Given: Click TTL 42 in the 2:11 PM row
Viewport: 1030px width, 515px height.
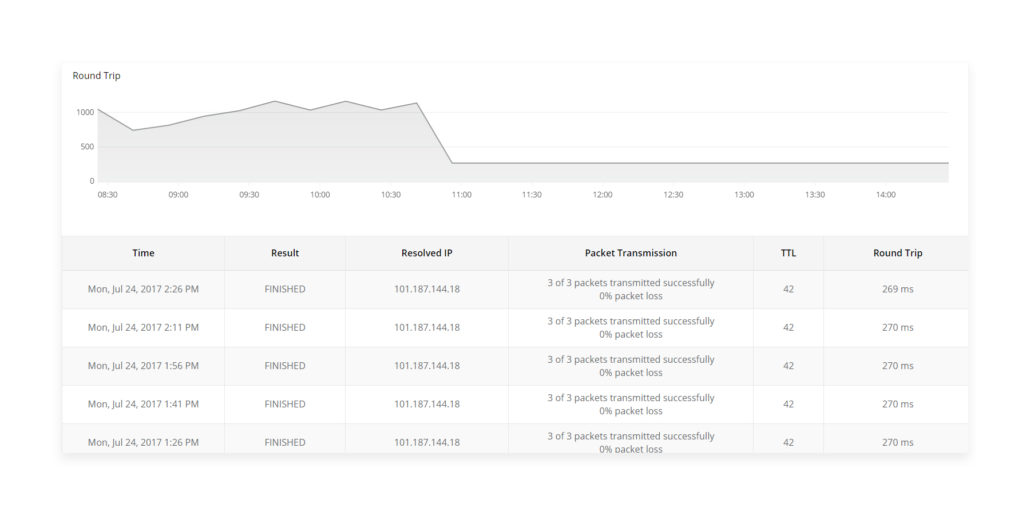Looking at the screenshot, I should 788,327.
